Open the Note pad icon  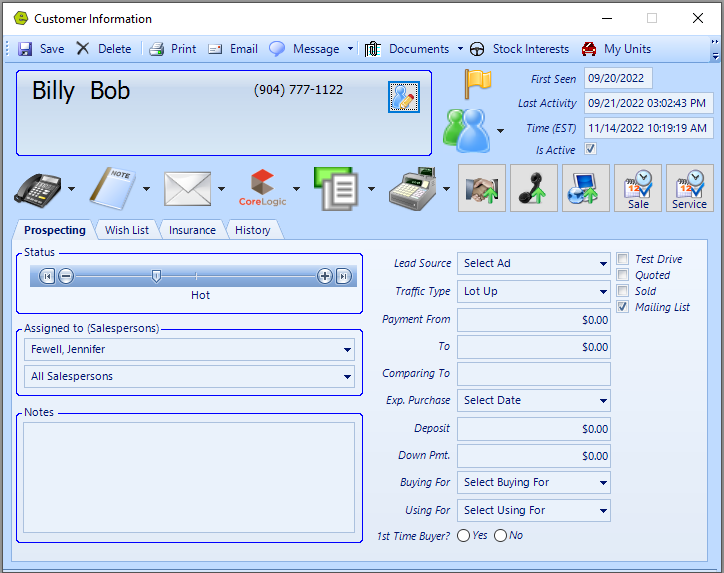(x=112, y=188)
